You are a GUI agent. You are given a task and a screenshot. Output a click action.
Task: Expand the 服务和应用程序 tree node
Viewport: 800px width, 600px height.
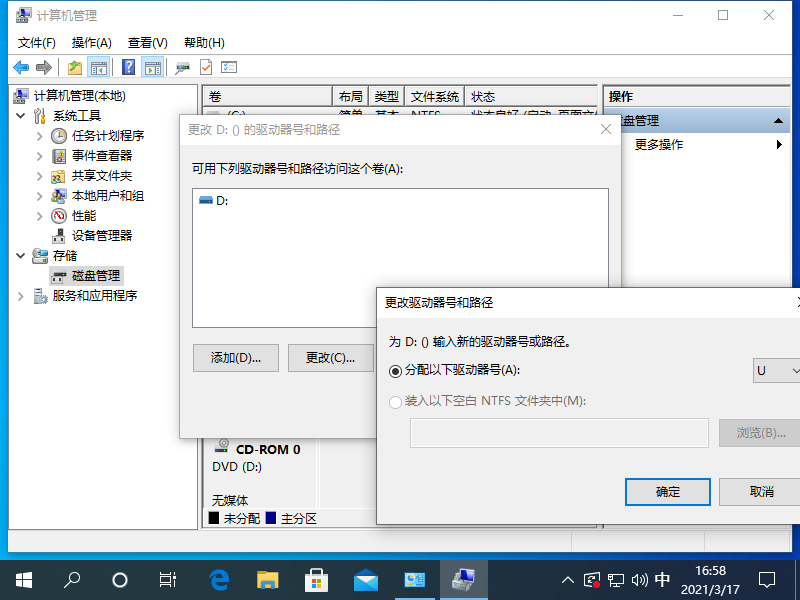[22, 295]
